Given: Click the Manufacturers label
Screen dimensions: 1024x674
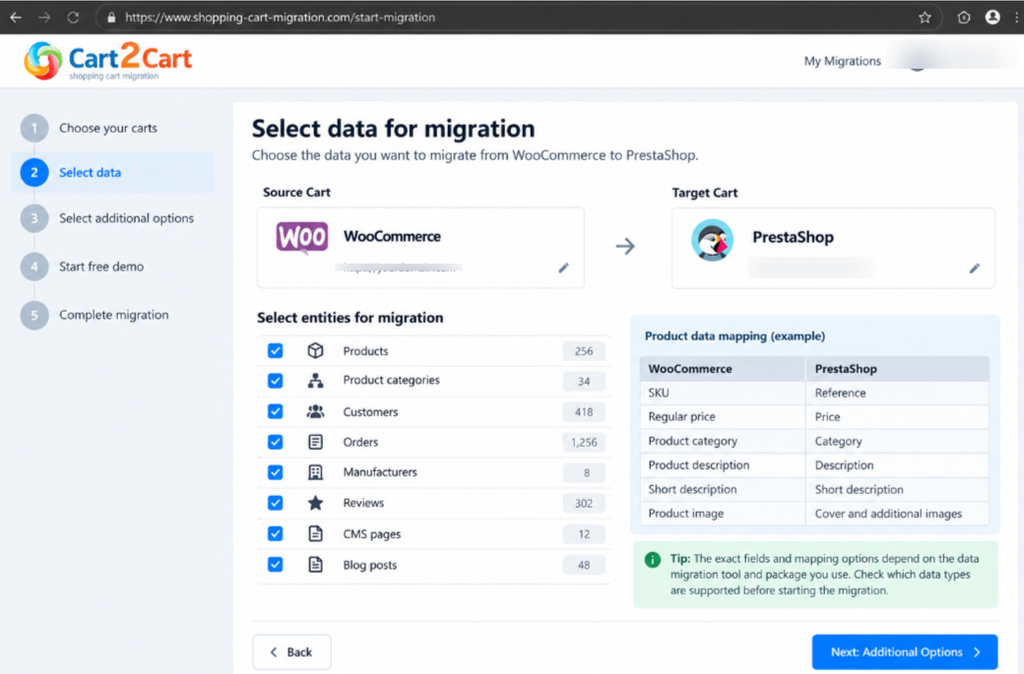Looking at the screenshot, I should point(380,472).
